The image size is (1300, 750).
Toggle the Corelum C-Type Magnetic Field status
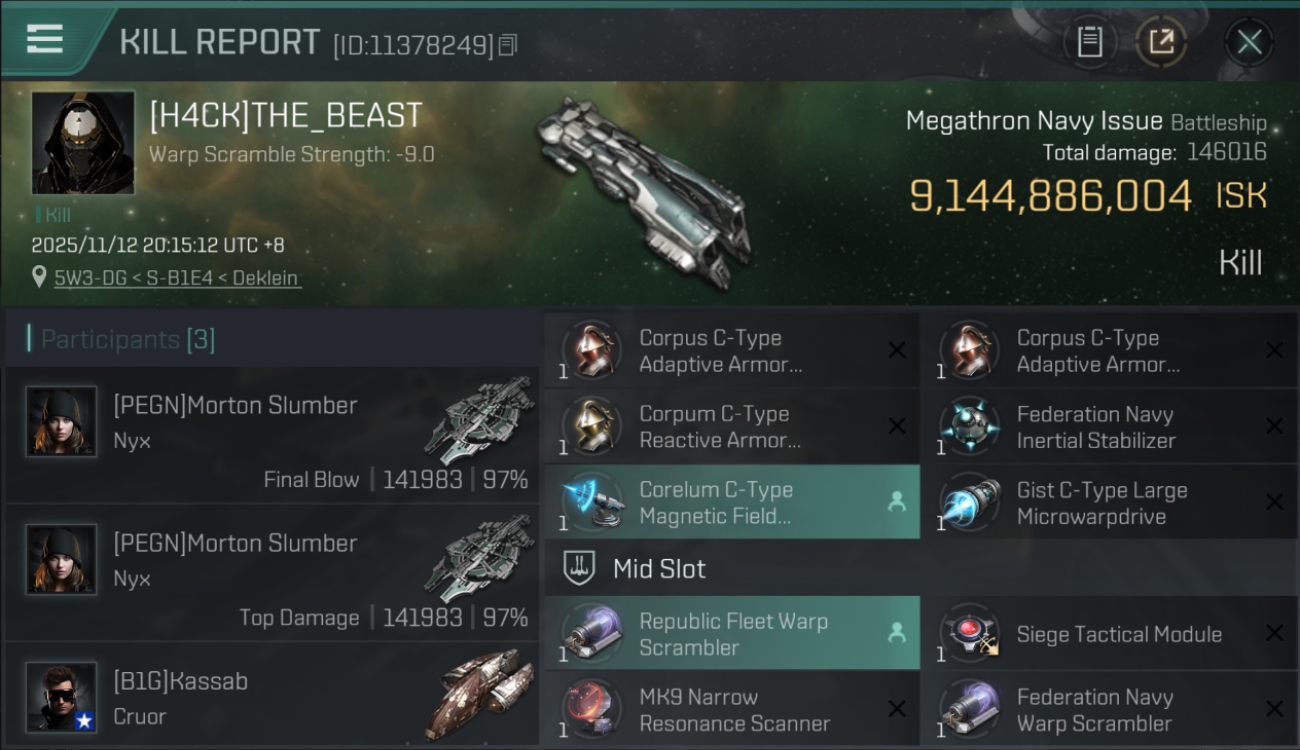(897, 503)
